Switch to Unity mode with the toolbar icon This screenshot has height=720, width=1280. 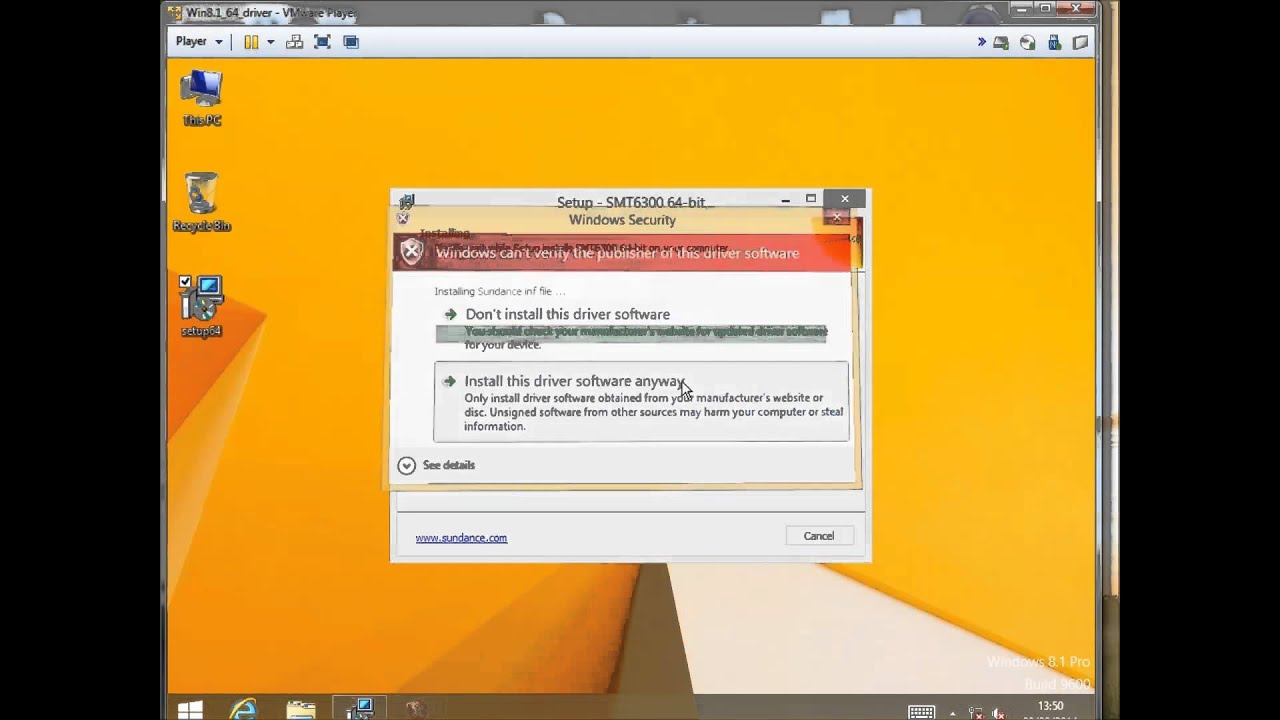[x=351, y=41]
